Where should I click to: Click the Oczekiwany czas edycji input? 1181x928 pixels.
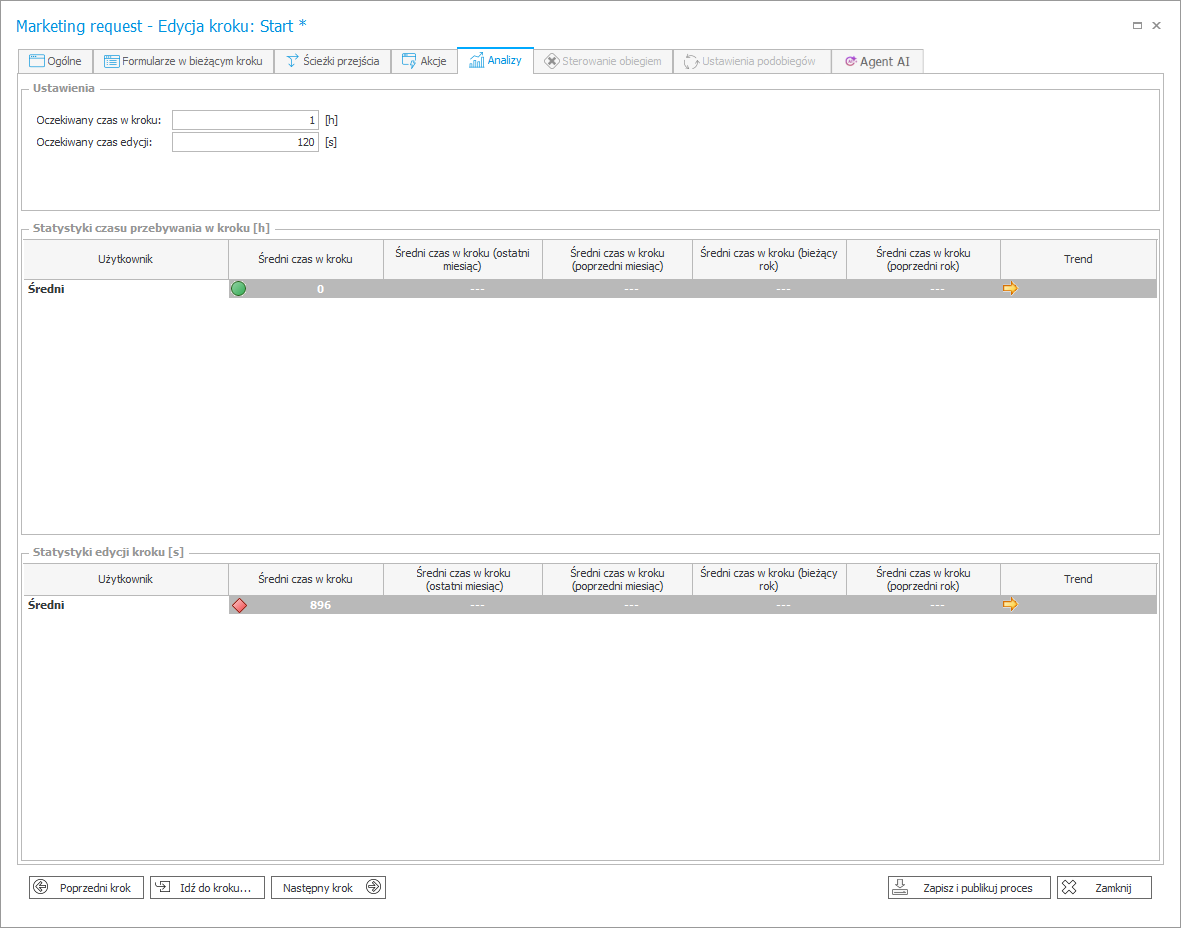pos(245,142)
